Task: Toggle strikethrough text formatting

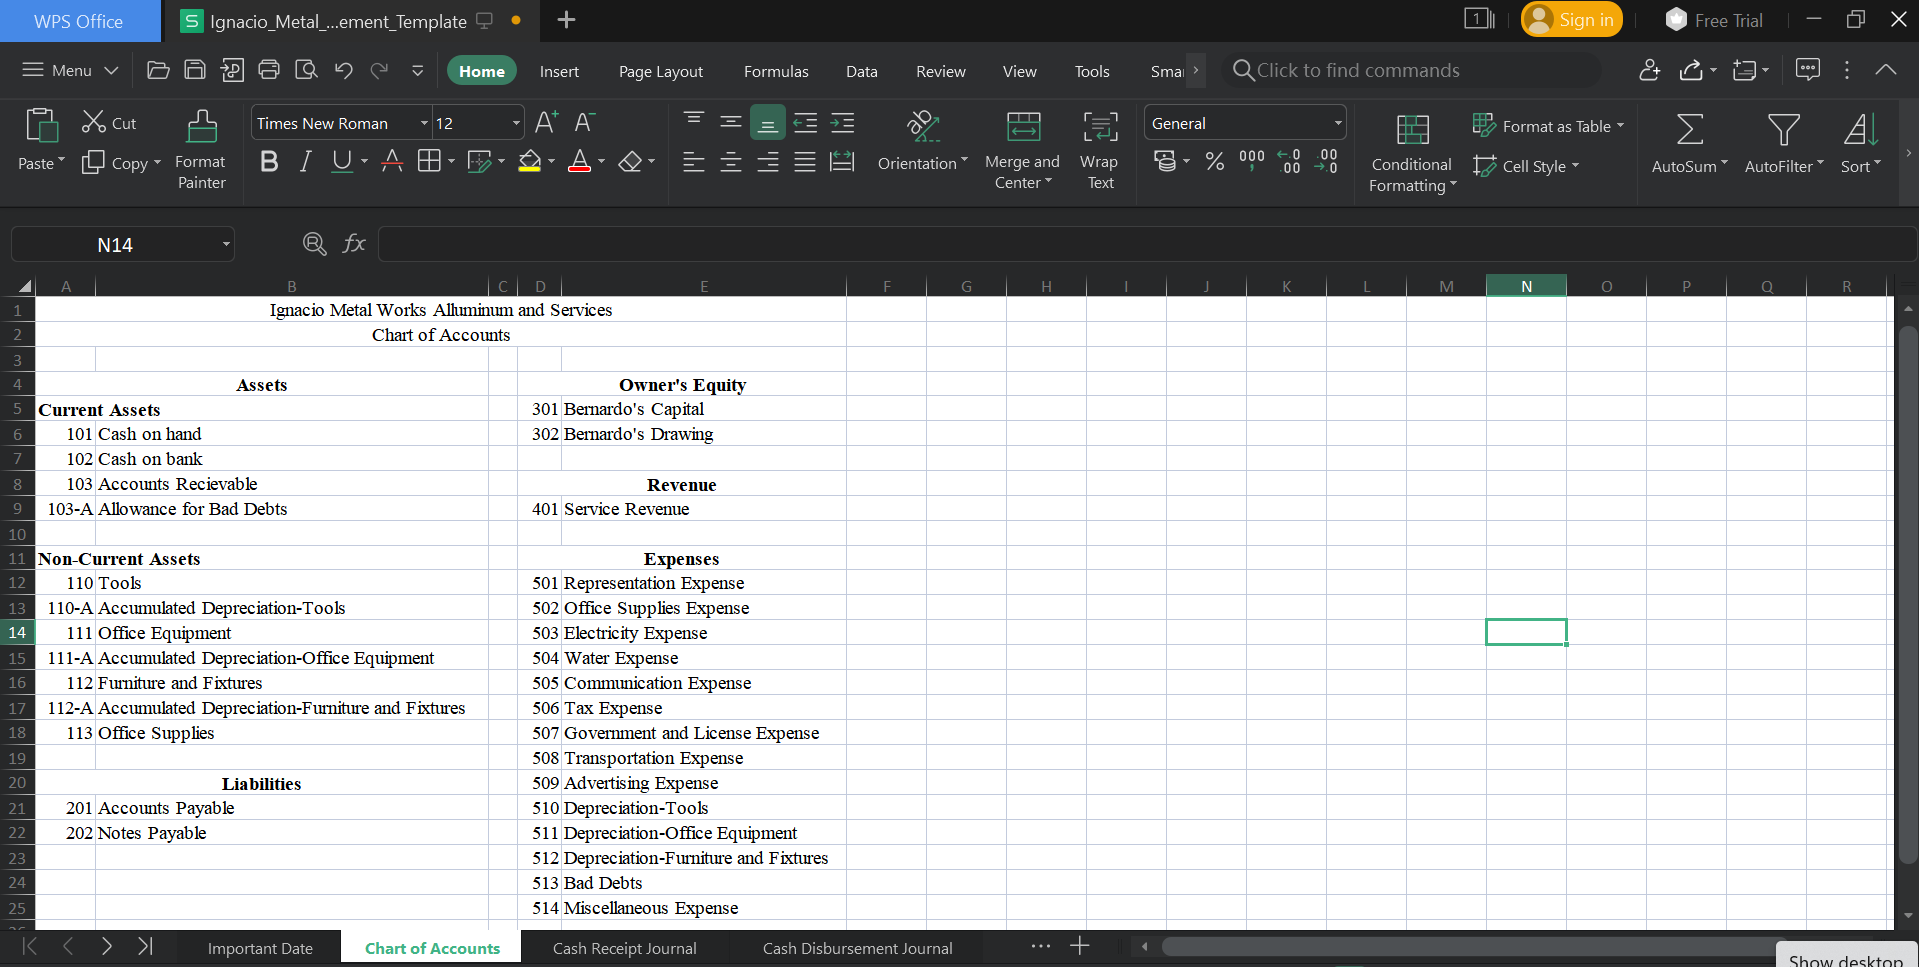Action: [x=392, y=161]
